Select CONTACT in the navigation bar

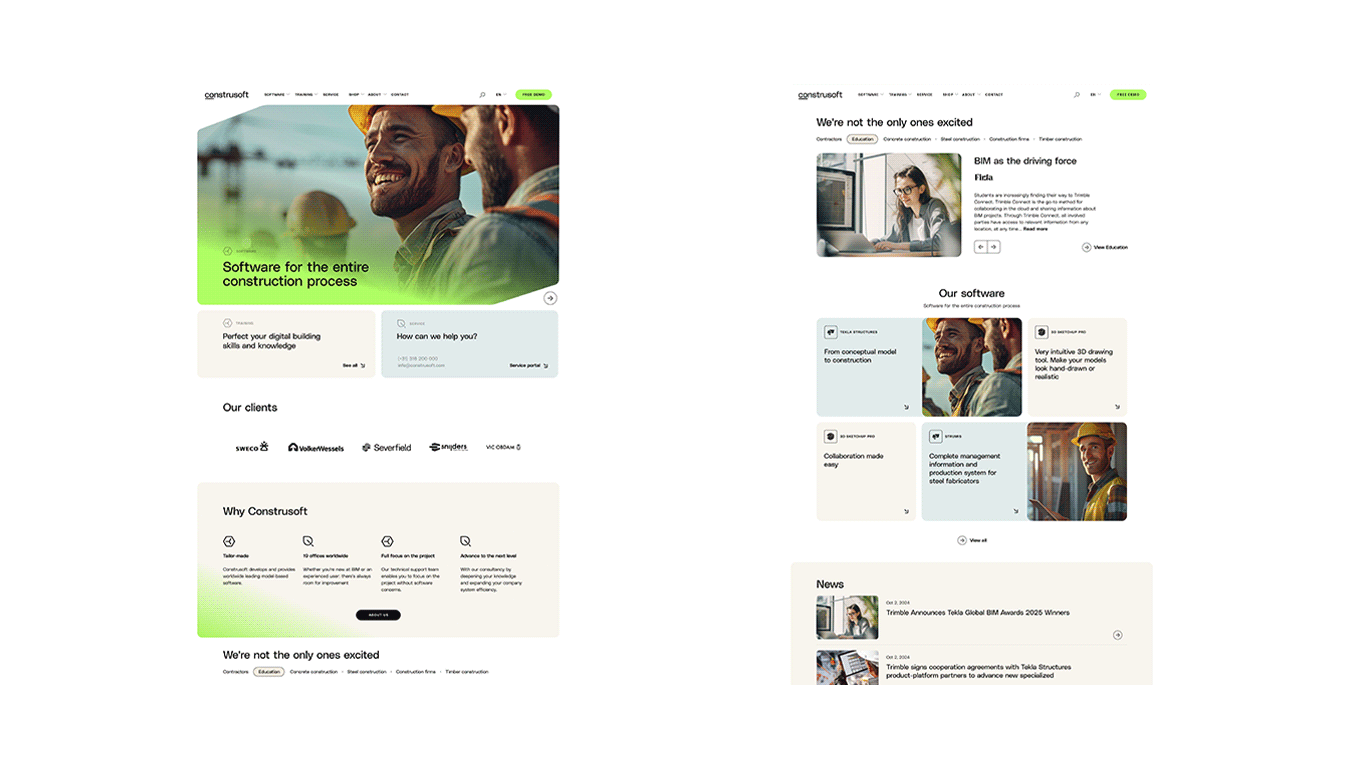tap(399, 94)
